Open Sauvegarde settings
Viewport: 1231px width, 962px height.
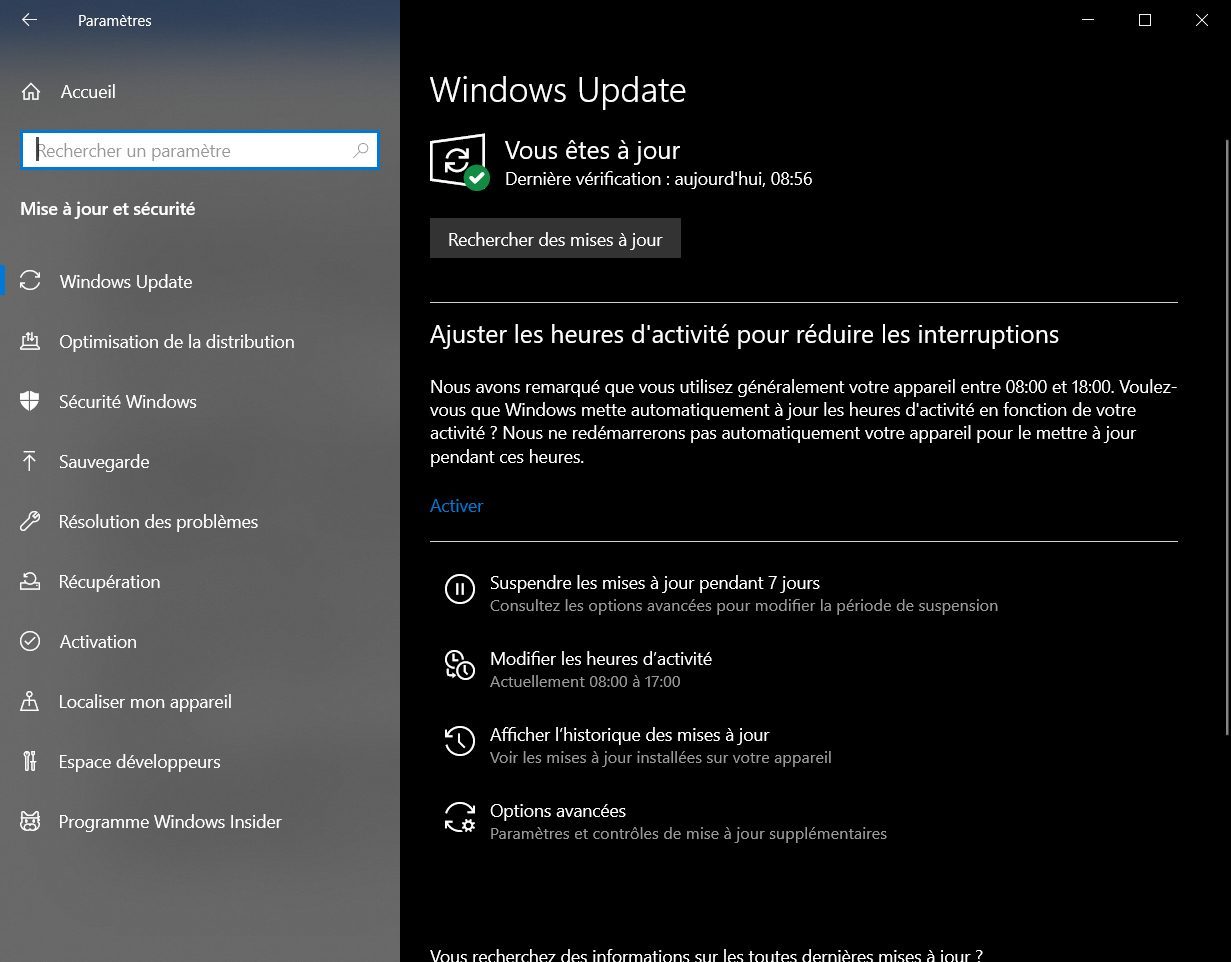200,461
